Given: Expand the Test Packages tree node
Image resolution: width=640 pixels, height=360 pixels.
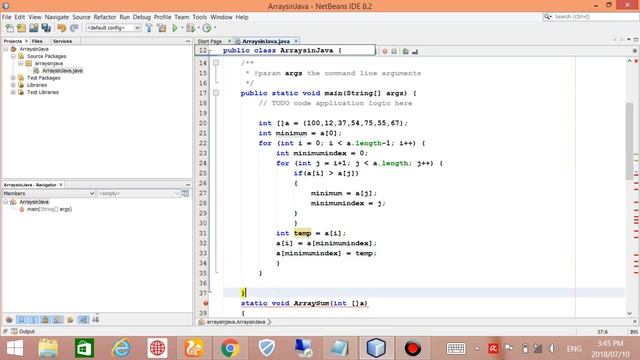Looking at the screenshot, I should [13, 78].
